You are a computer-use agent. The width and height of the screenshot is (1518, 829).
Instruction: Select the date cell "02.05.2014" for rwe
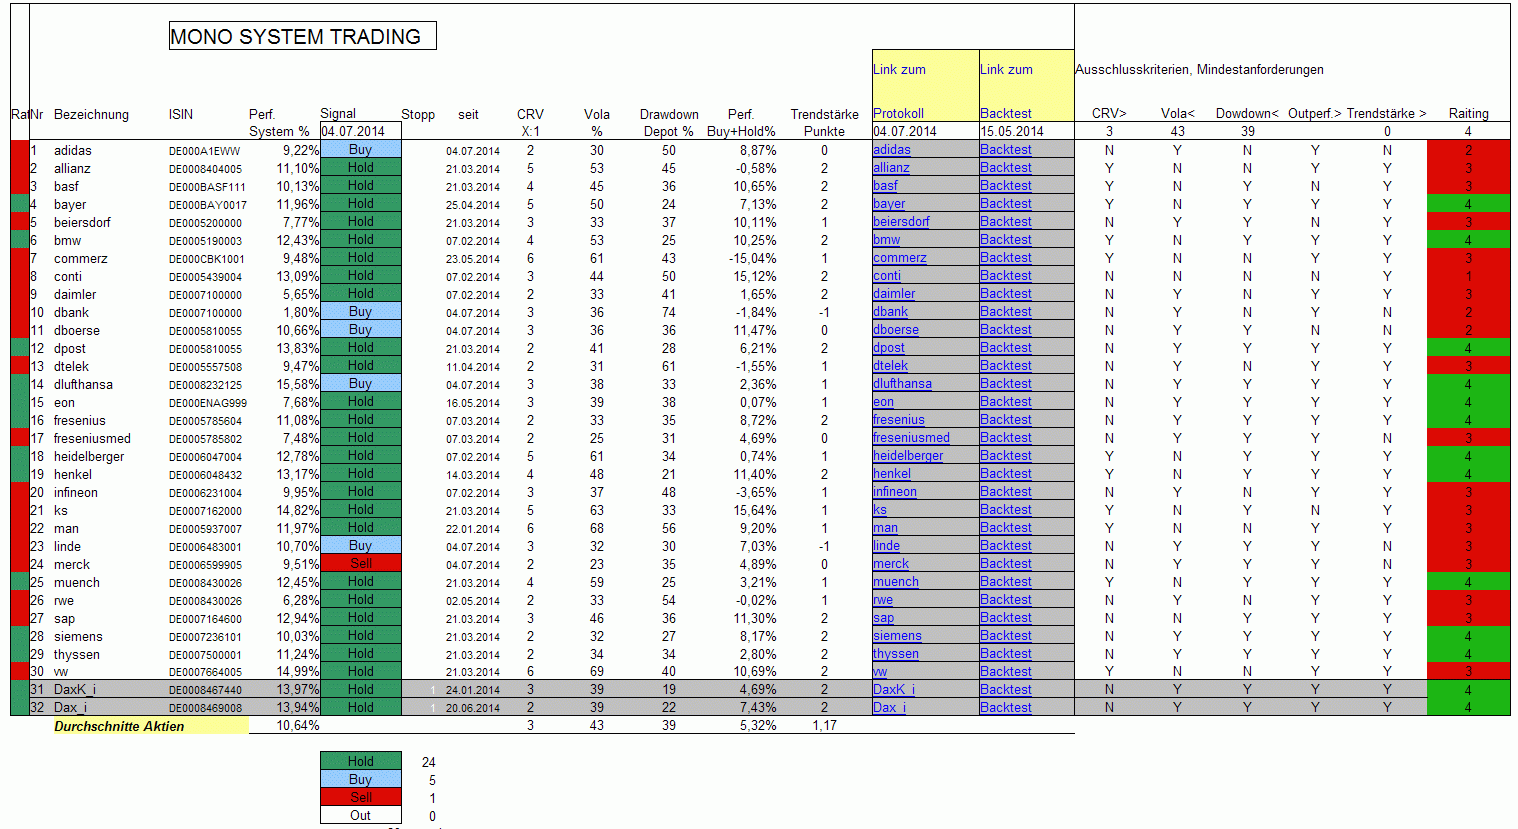[x=473, y=601]
